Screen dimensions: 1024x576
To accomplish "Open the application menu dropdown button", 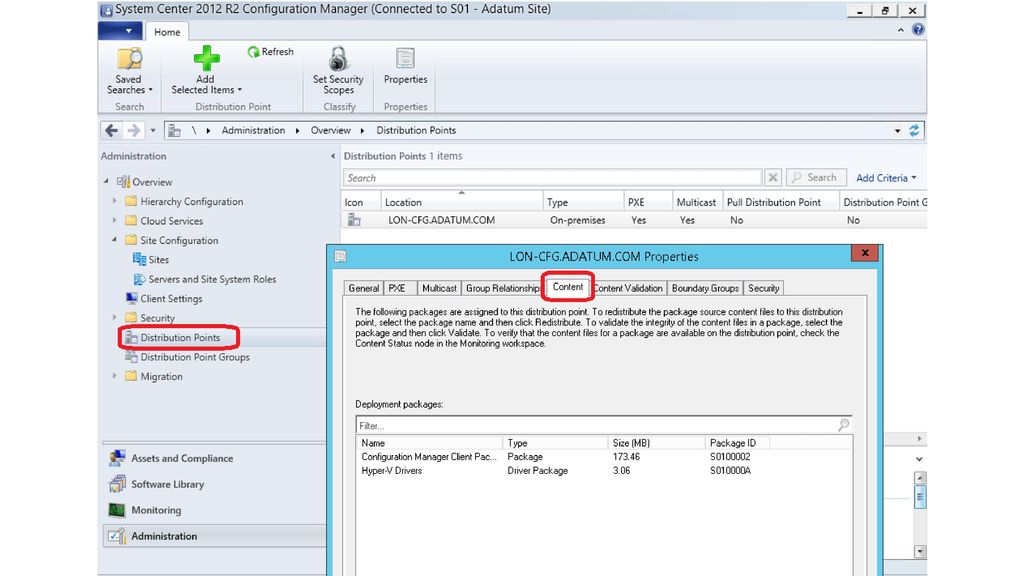I will pos(121,31).
